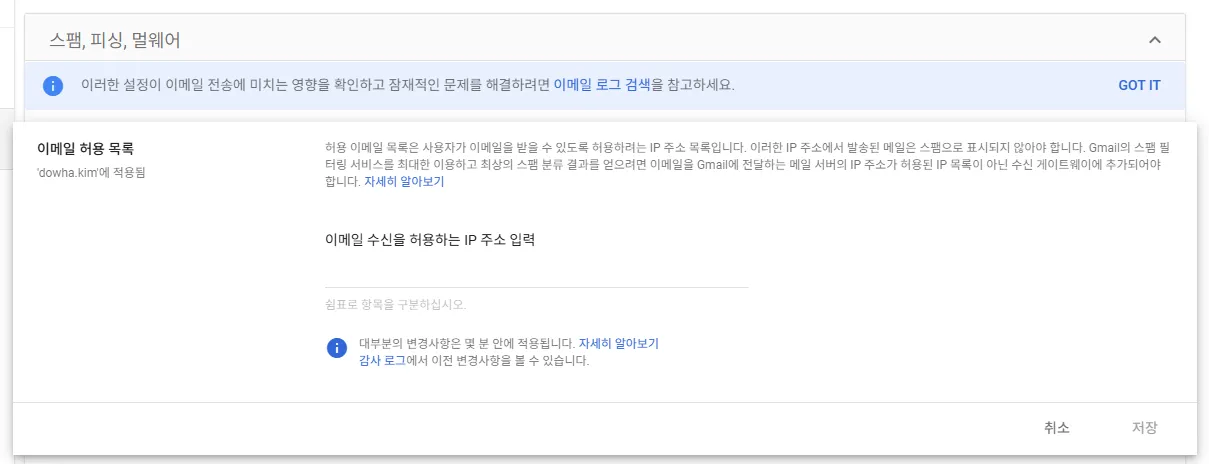Click the 이메일 수신을 허용하는 IP 주소 입력 label

(x=431, y=240)
